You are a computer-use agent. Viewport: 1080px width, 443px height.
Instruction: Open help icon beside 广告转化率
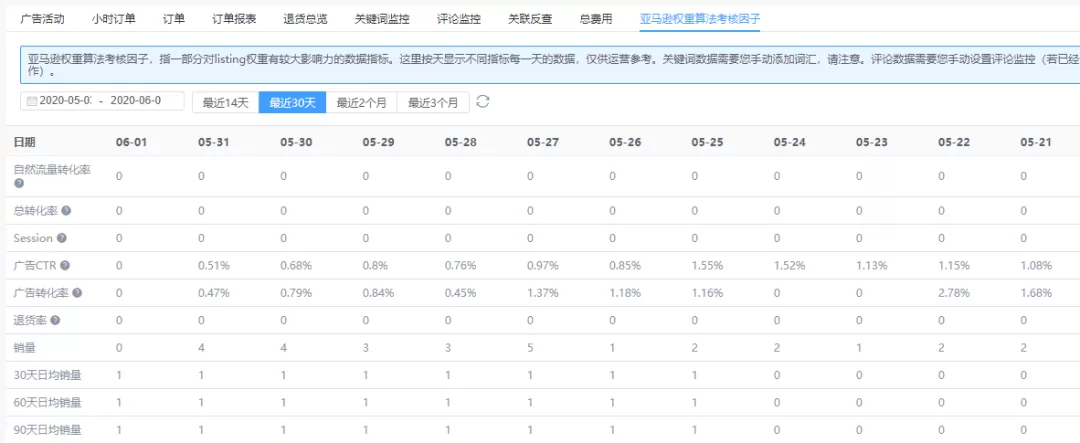77,293
